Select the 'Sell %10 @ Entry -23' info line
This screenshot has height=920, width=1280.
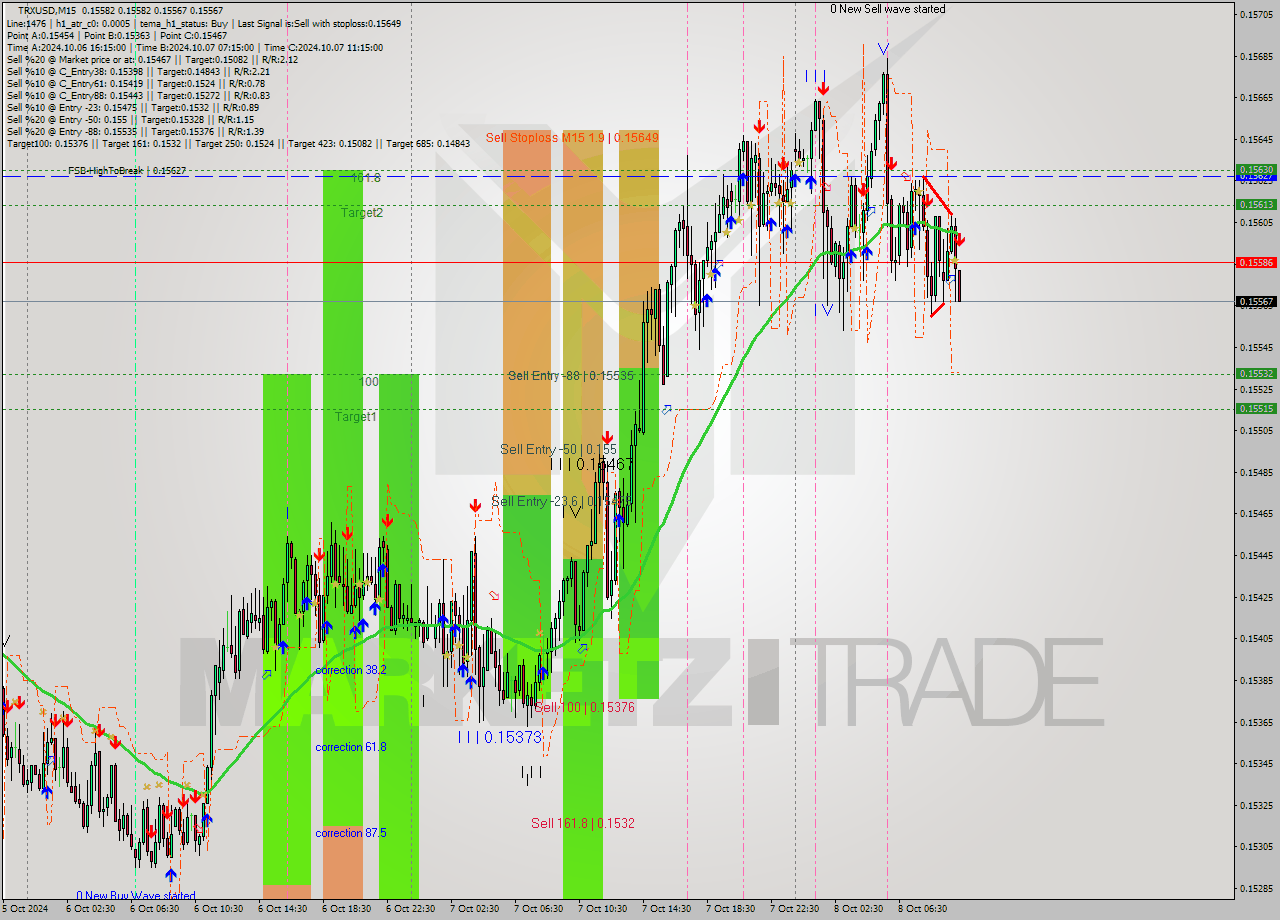click(133, 107)
